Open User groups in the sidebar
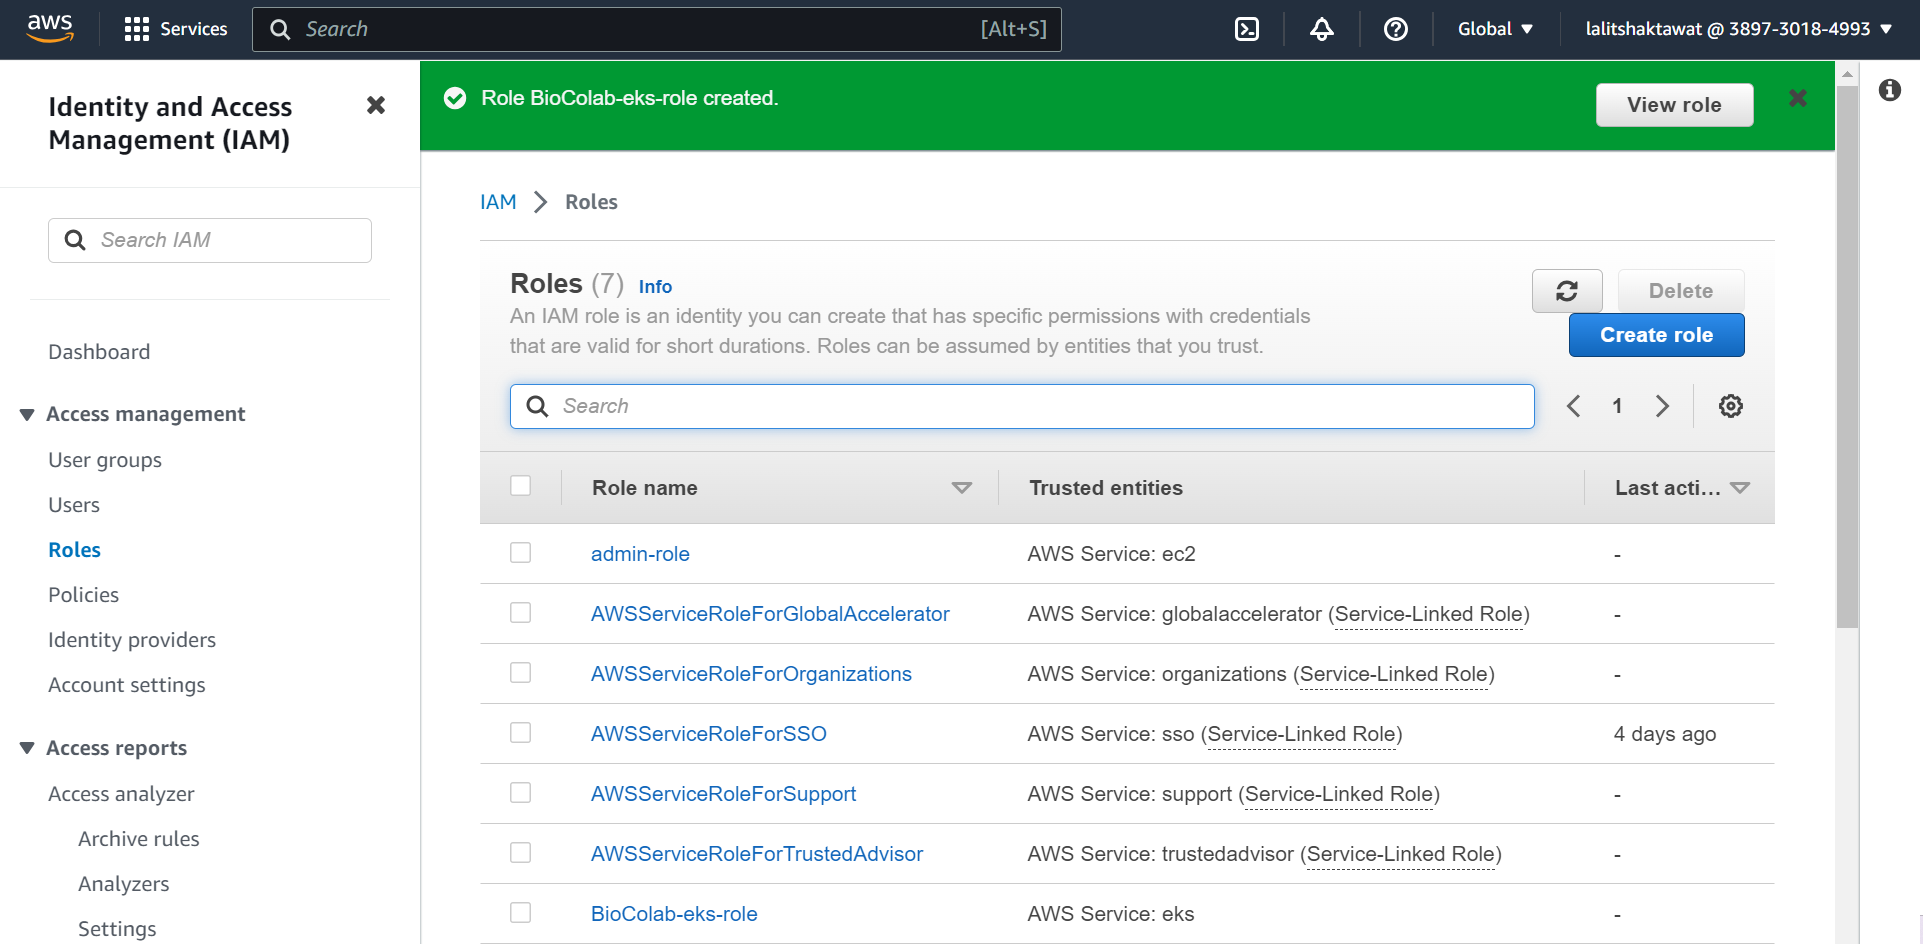Image resolution: width=1923 pixels, height=944 pixels. 105,460
